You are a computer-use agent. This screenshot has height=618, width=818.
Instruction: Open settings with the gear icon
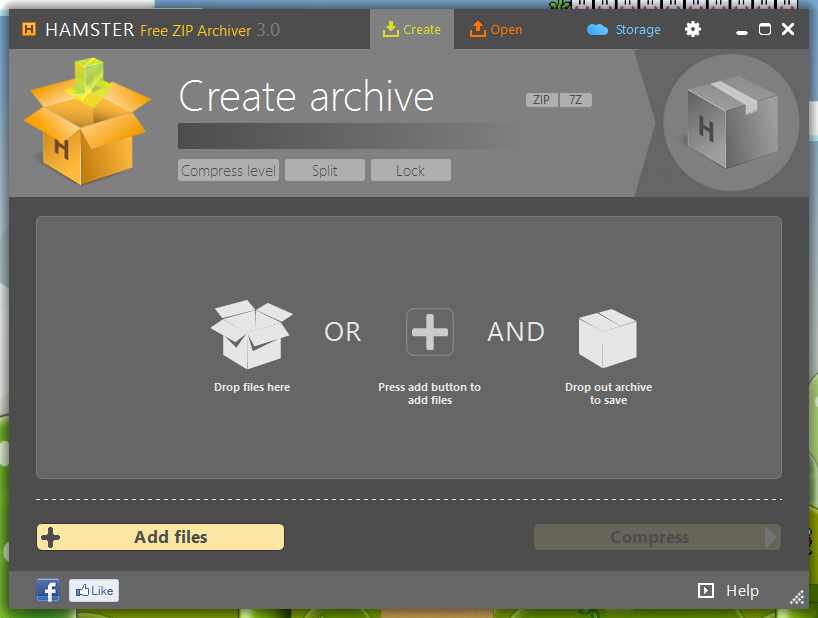tap(693, 29)
